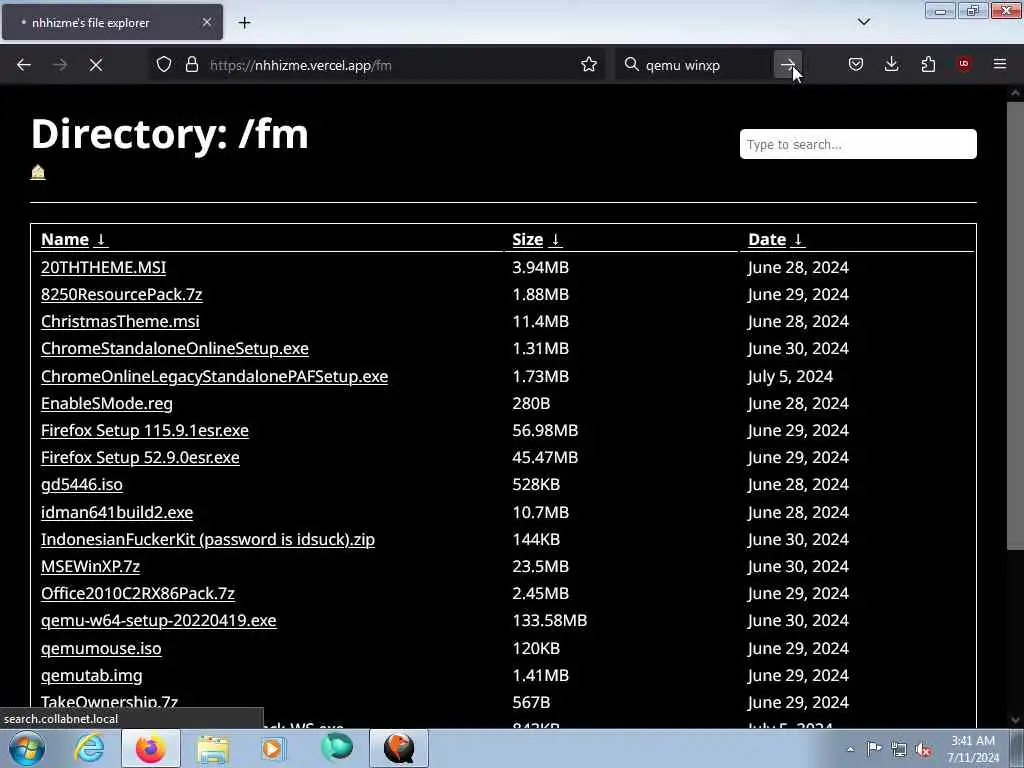Bookmark this page with the star
Viewport: 1024px width, 768px height.
point(589,65)
